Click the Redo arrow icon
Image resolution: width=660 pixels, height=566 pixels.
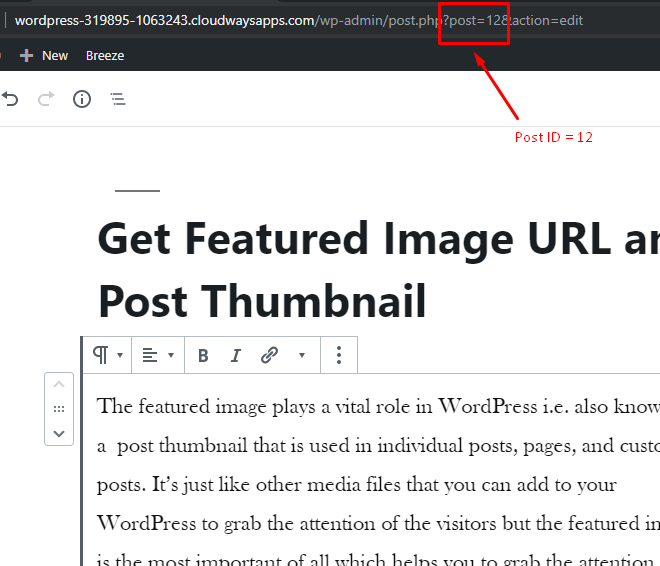coord(46,99)
